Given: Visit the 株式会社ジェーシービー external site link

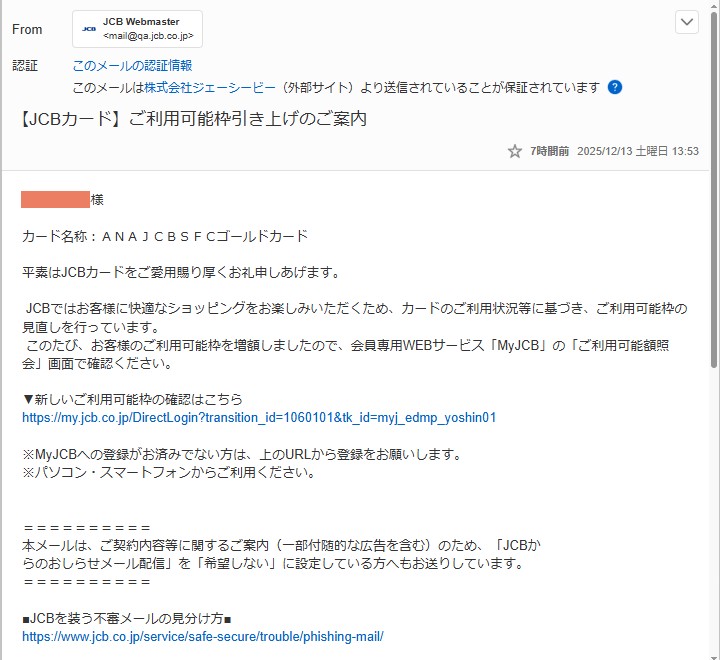Looking at the screenshot, I should point(210,87).
